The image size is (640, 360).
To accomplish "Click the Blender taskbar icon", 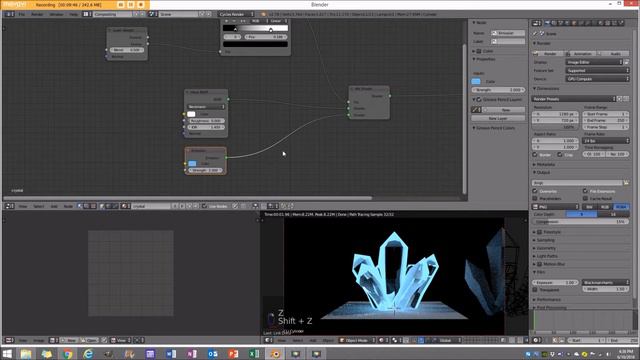I will [275, 353].
